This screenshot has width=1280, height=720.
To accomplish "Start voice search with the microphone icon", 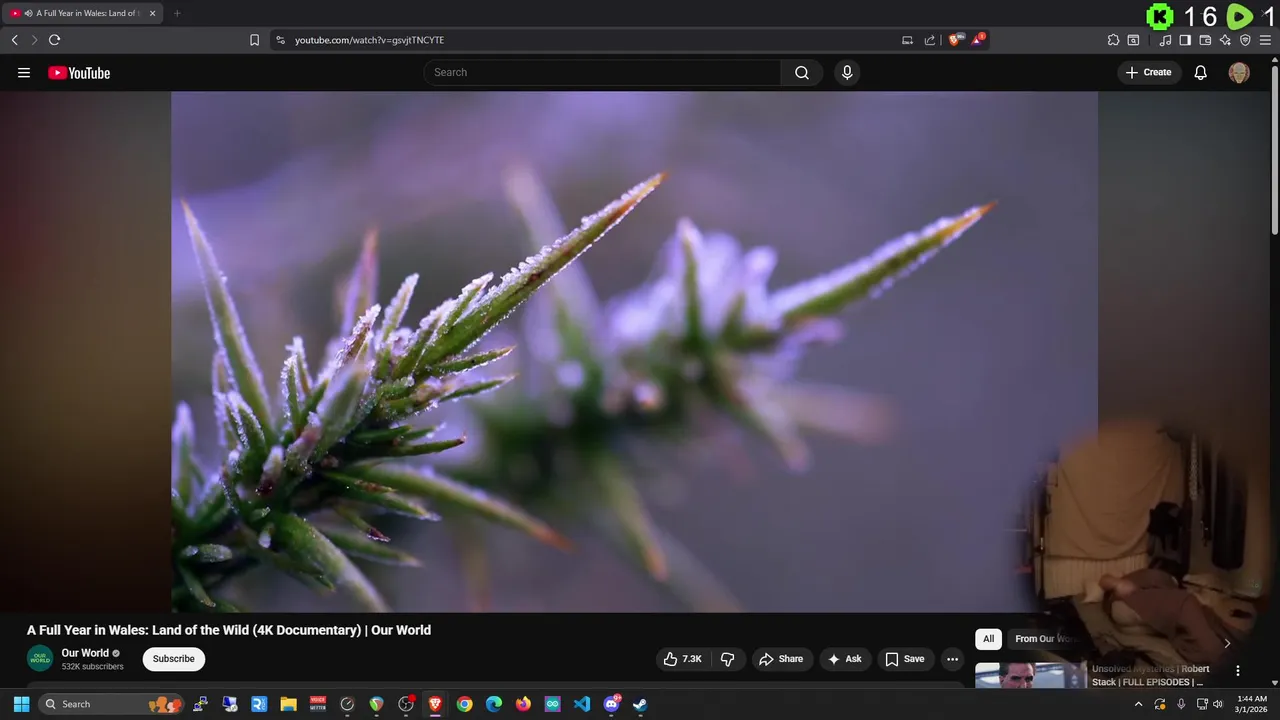I will [x=847, y=72].
